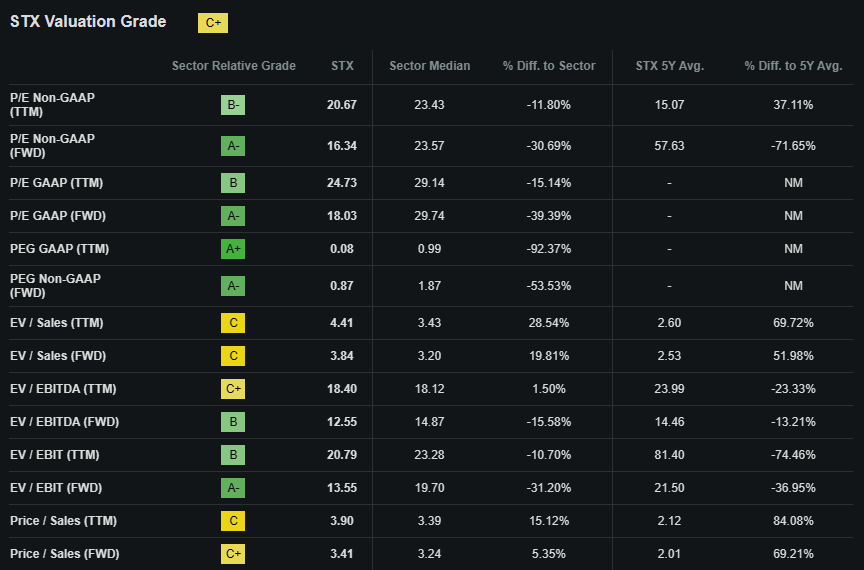Click the C+ overall valuation grade badge
Screen dimensions: 864x570
click(212, 23)
